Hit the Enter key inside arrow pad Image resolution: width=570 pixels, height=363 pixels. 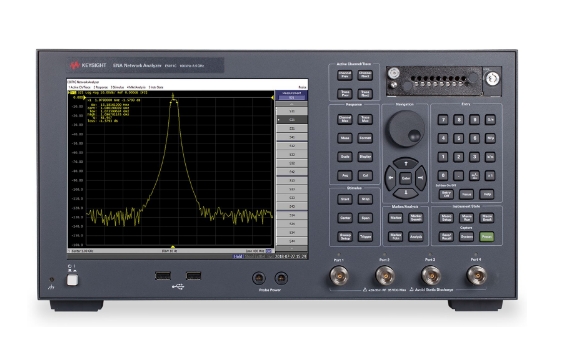click(x=406, y=178)
